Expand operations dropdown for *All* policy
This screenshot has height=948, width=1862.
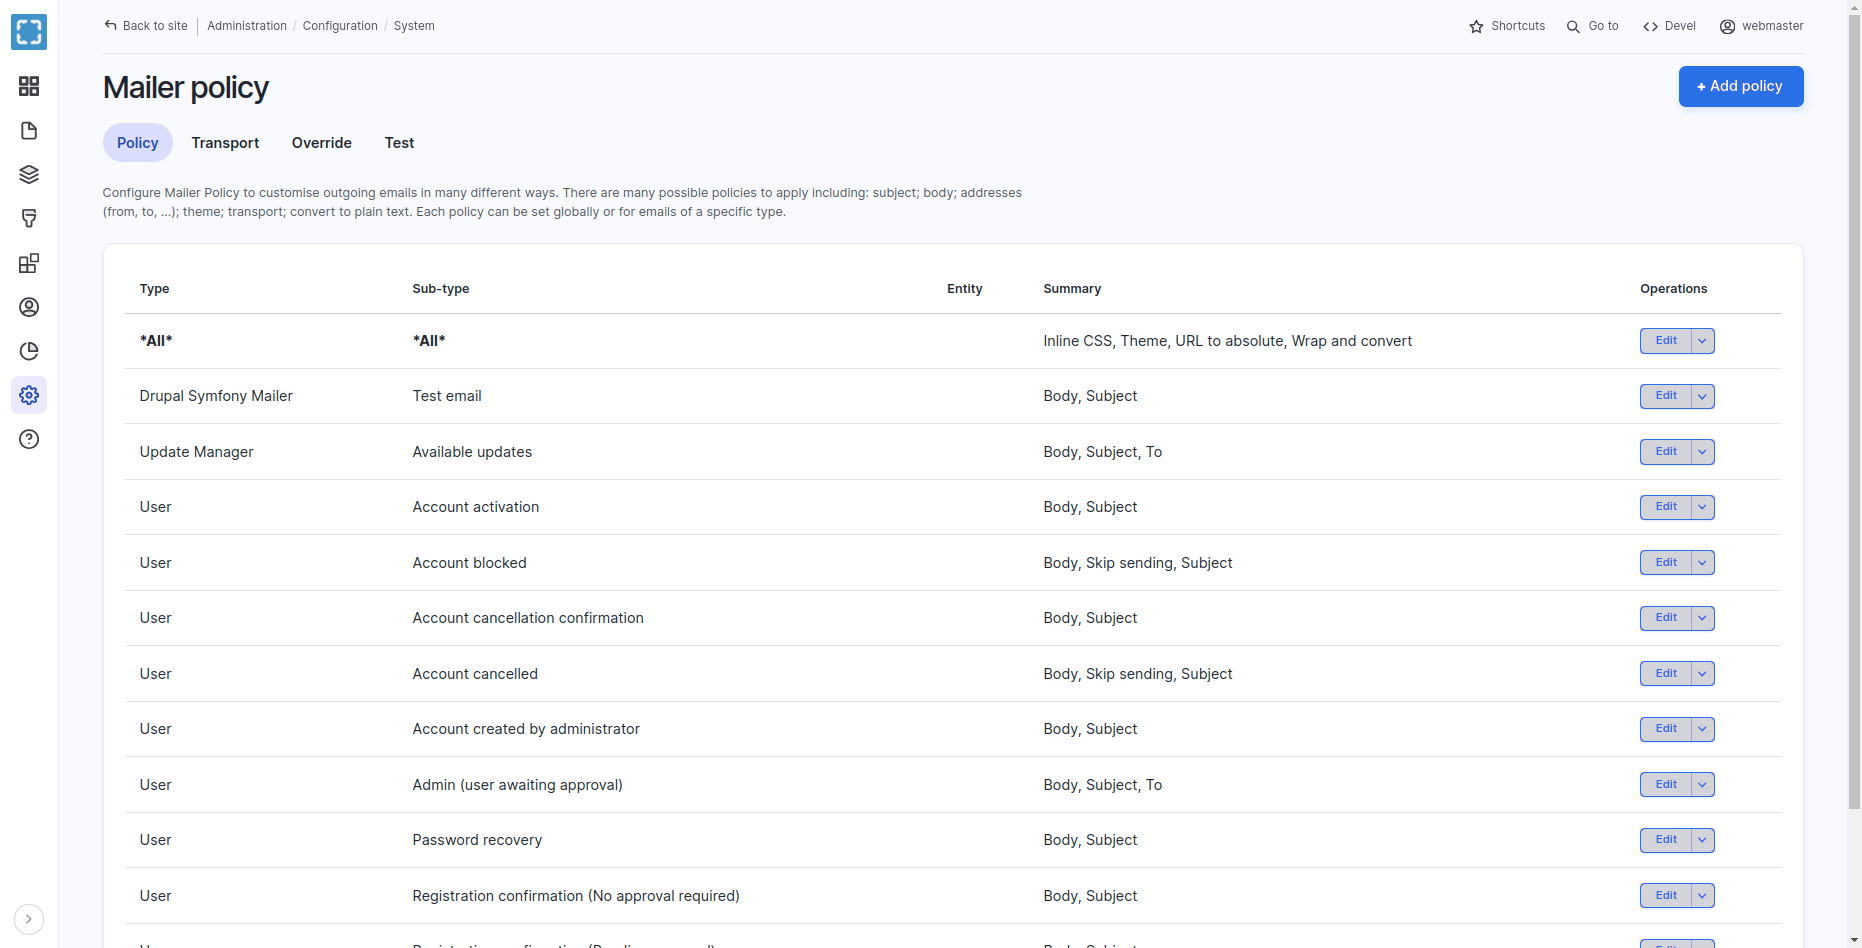[1703, 341]
